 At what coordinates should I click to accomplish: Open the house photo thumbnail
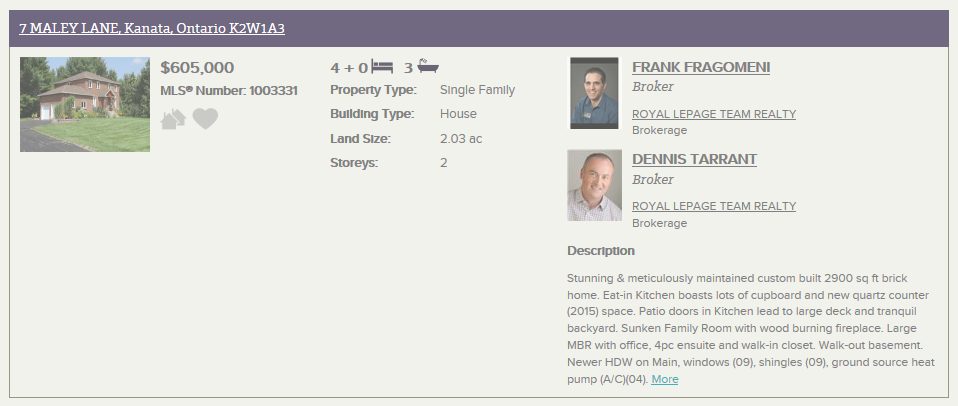85,104
